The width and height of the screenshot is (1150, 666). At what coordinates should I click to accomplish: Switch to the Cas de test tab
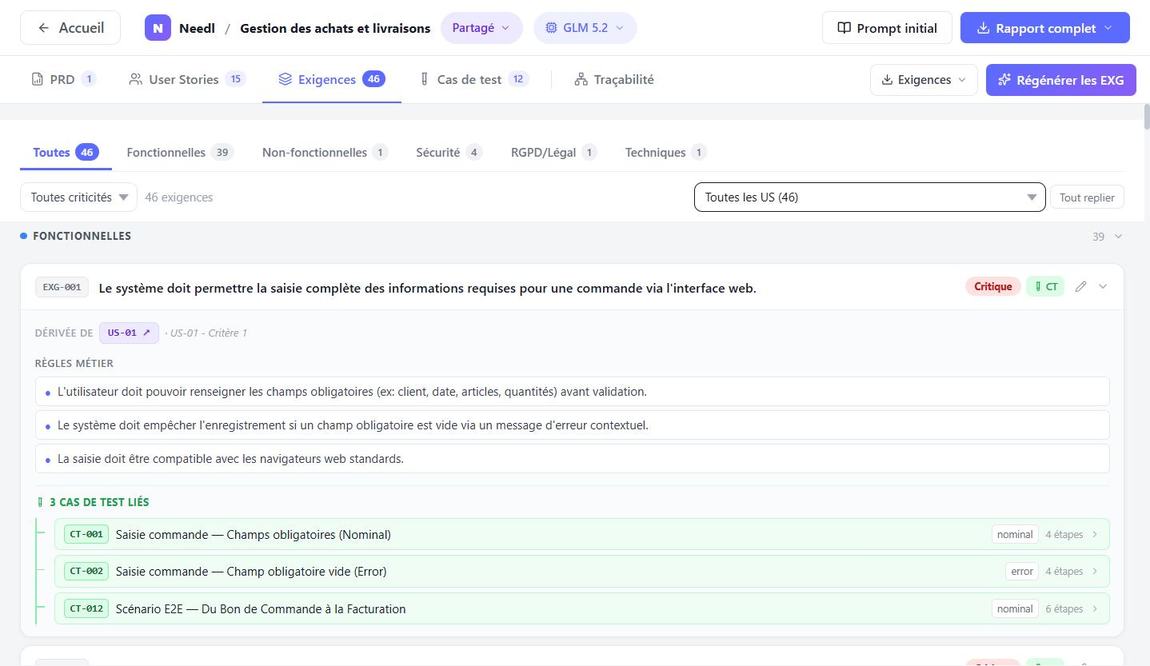pyautogui.click(x=473, y=79)
